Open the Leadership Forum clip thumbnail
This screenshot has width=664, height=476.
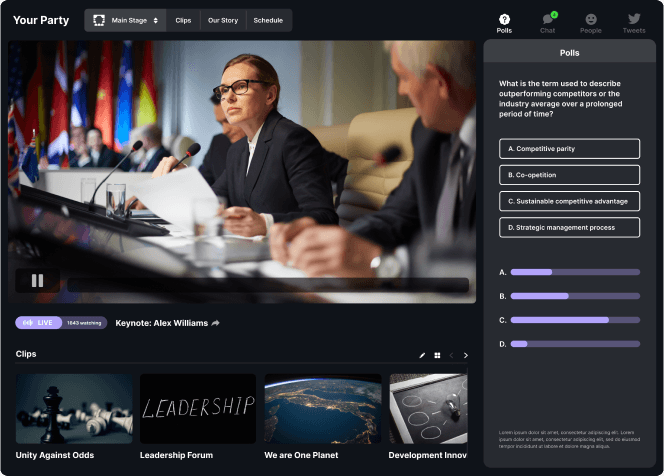[198, 409]
